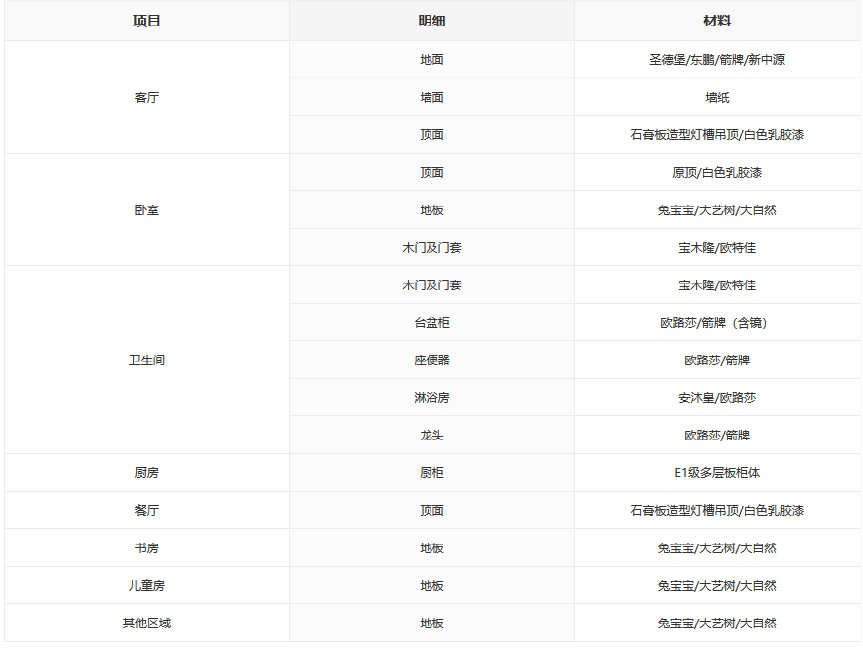Select 兔宝宝/大艺树/大自然 in the 卧室 section
The image size is (863, 650).
pyautogui.click(x=717, y=210)
